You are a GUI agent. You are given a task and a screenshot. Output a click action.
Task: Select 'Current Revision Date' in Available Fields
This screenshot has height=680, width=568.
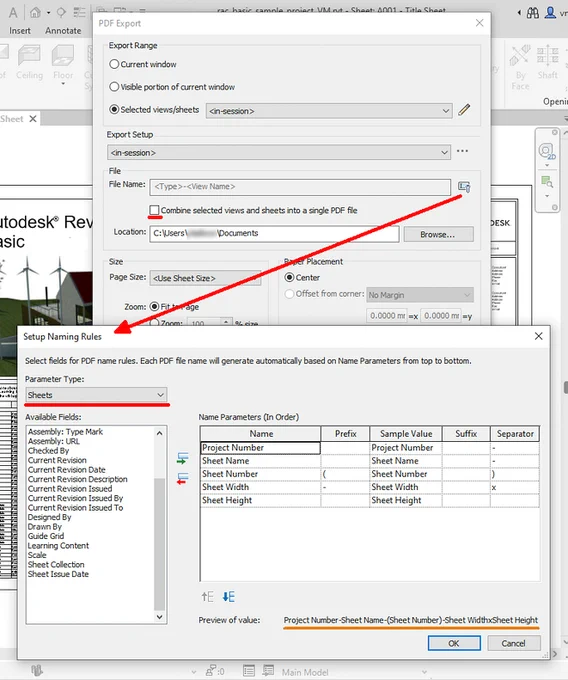click(x=67, y=470)
